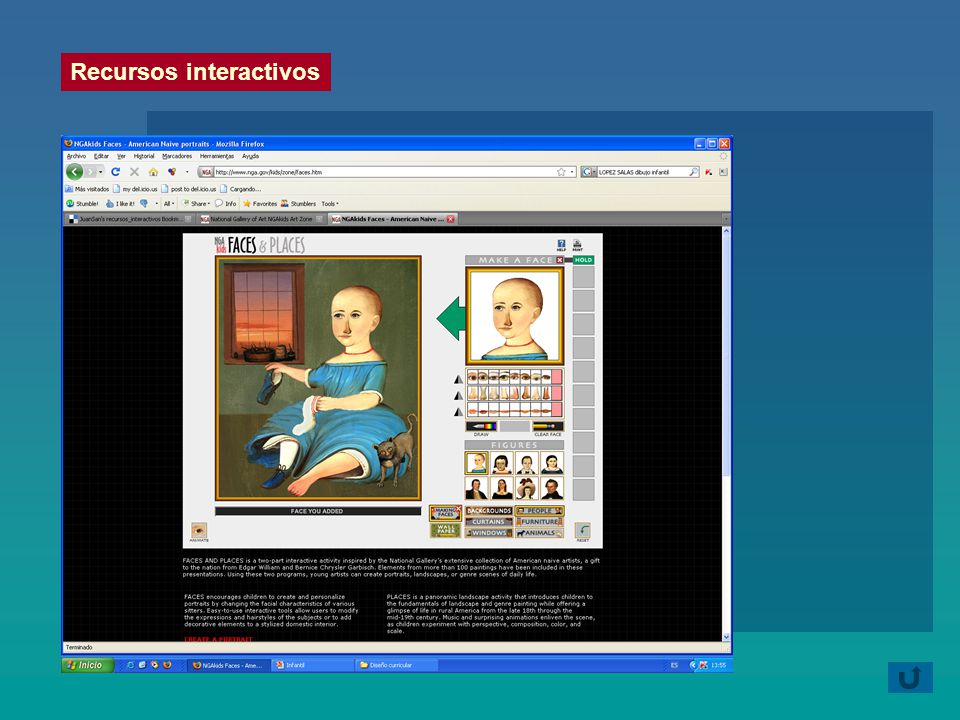
Task: Run the search with the magnifier icon
Action: click(694, 172)
